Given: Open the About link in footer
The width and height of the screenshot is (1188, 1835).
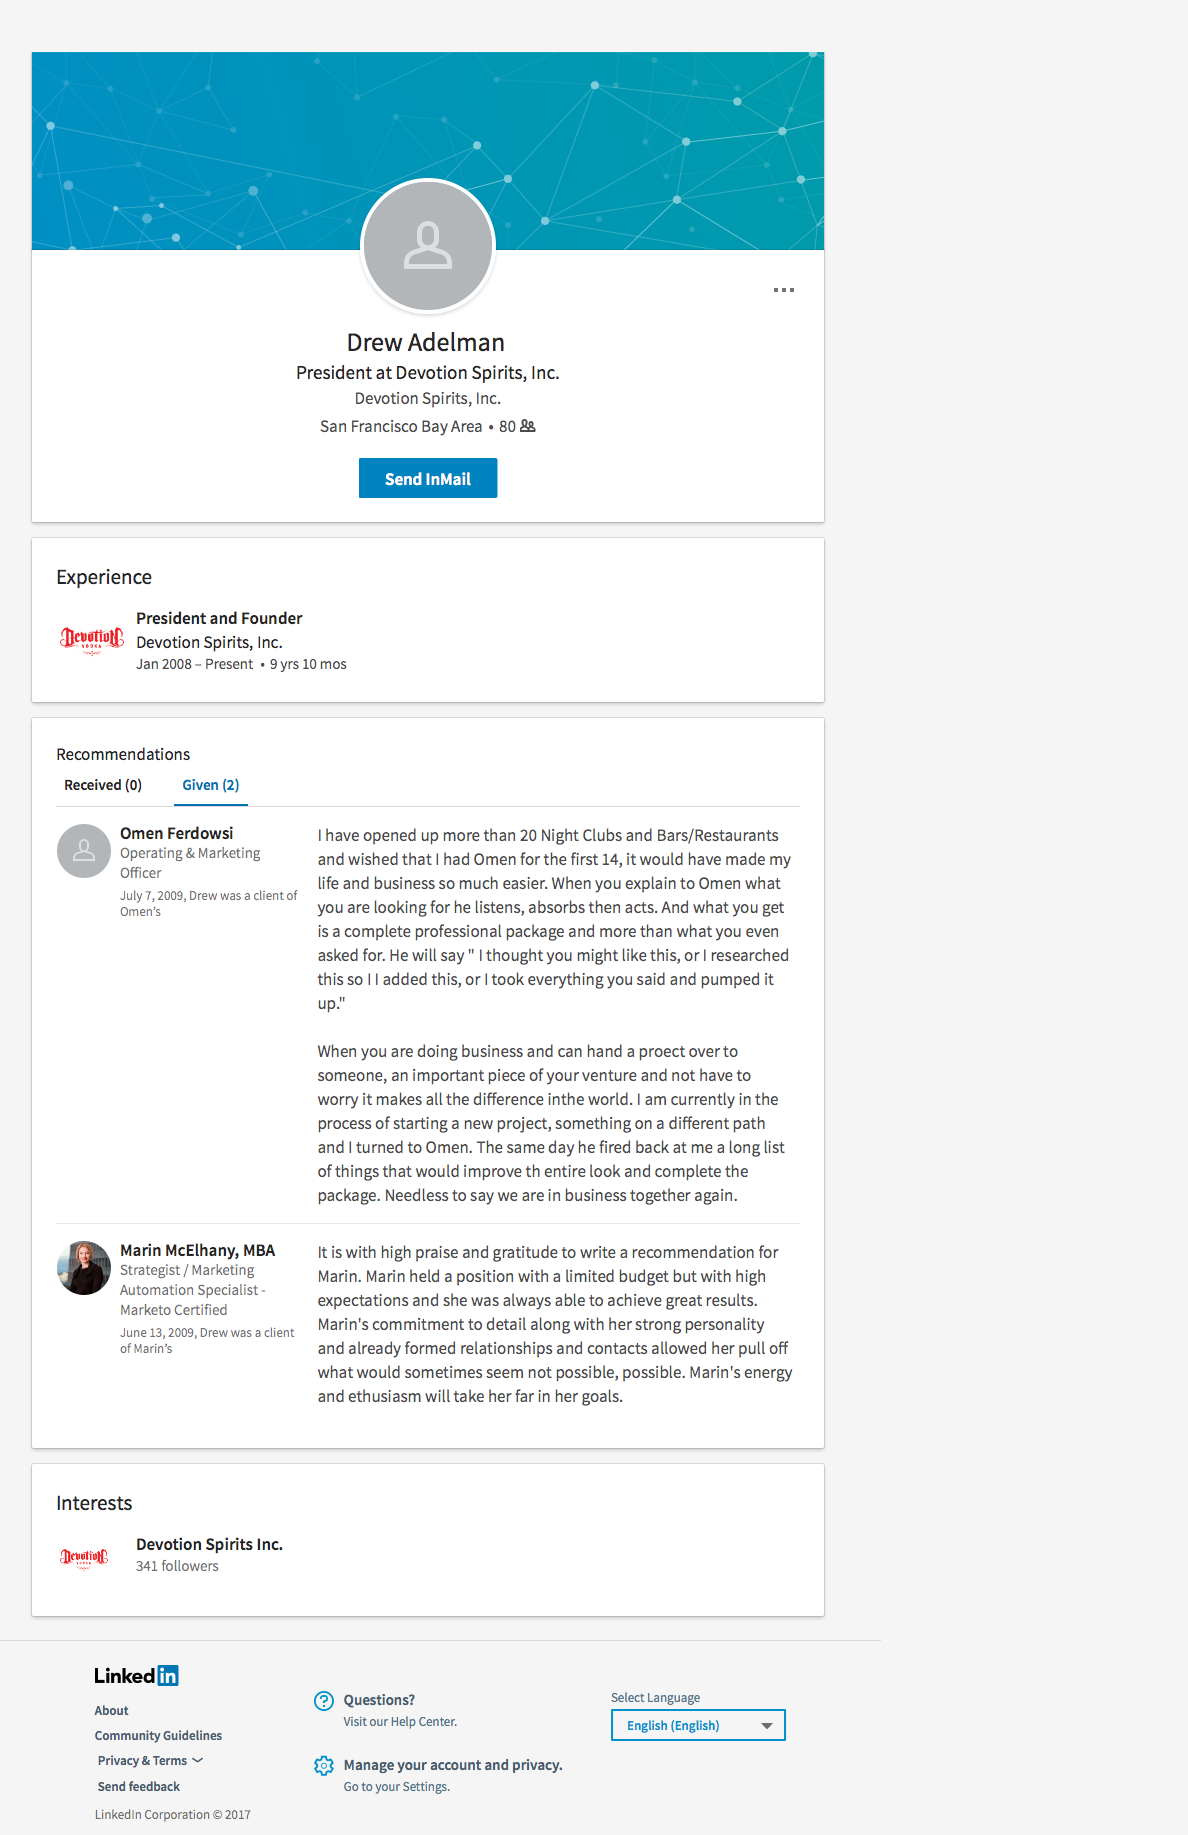Looking at the screenshot, I should 111,1711.
